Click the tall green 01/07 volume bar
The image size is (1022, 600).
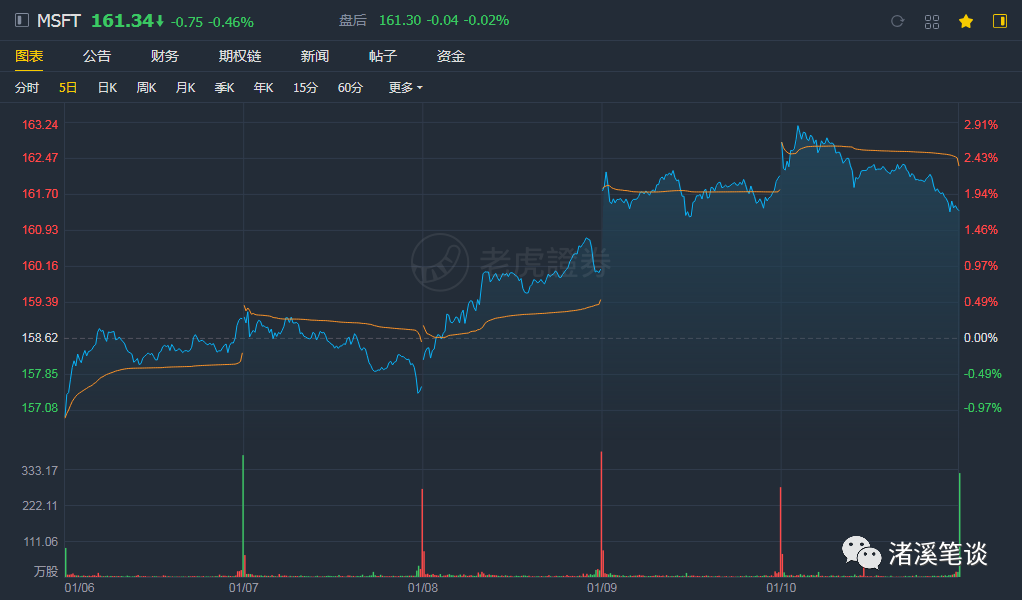(243, 516)
